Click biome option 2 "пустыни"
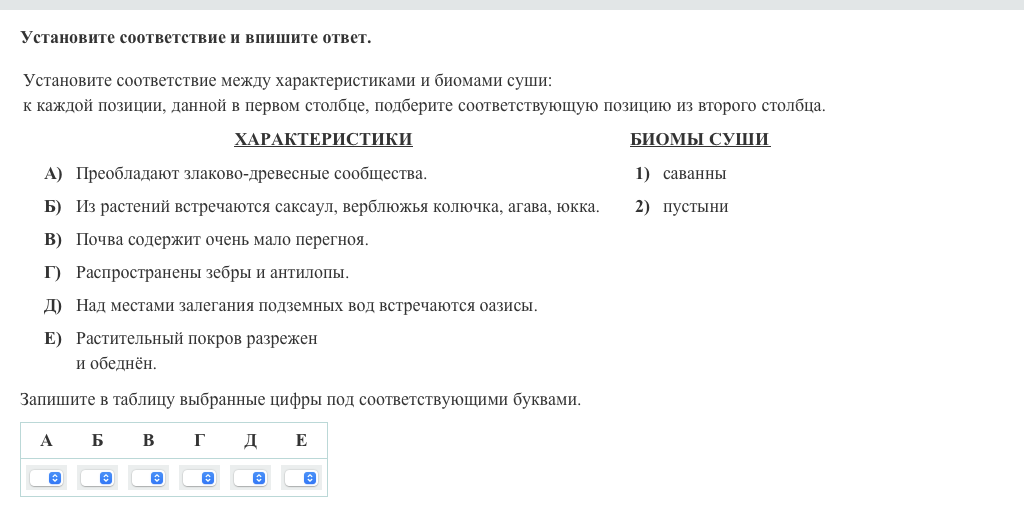Image resolution: width=1024 pixels, height=524 pixels. [x=695, y=207]
